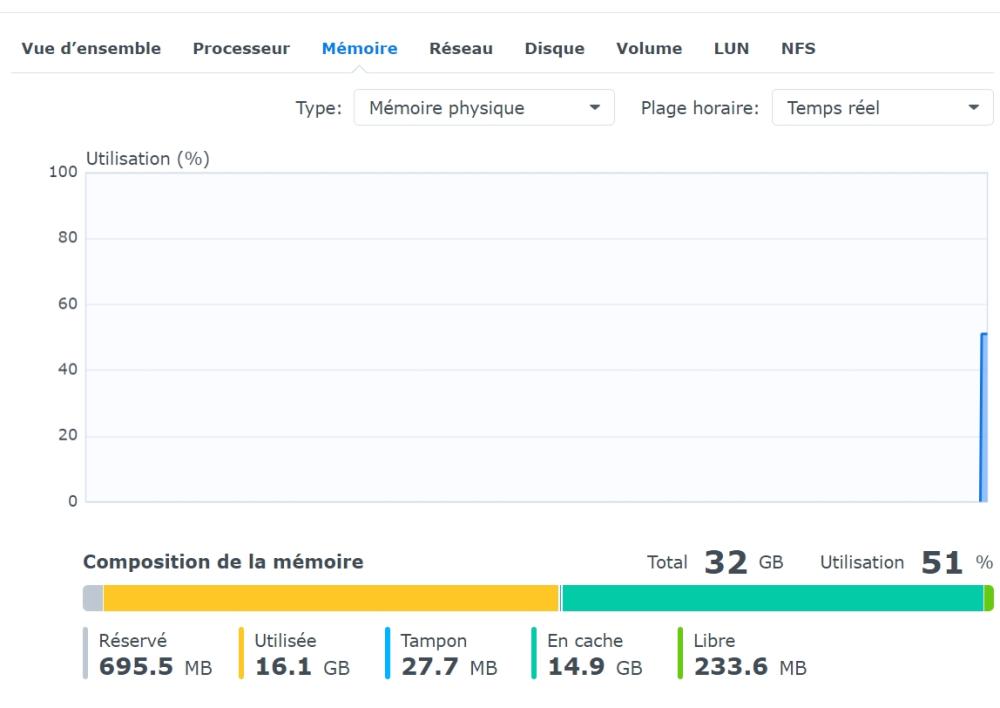Click the teal En cache bar segment
Viewport: 1000px width, 708px height.
(772, 598)
